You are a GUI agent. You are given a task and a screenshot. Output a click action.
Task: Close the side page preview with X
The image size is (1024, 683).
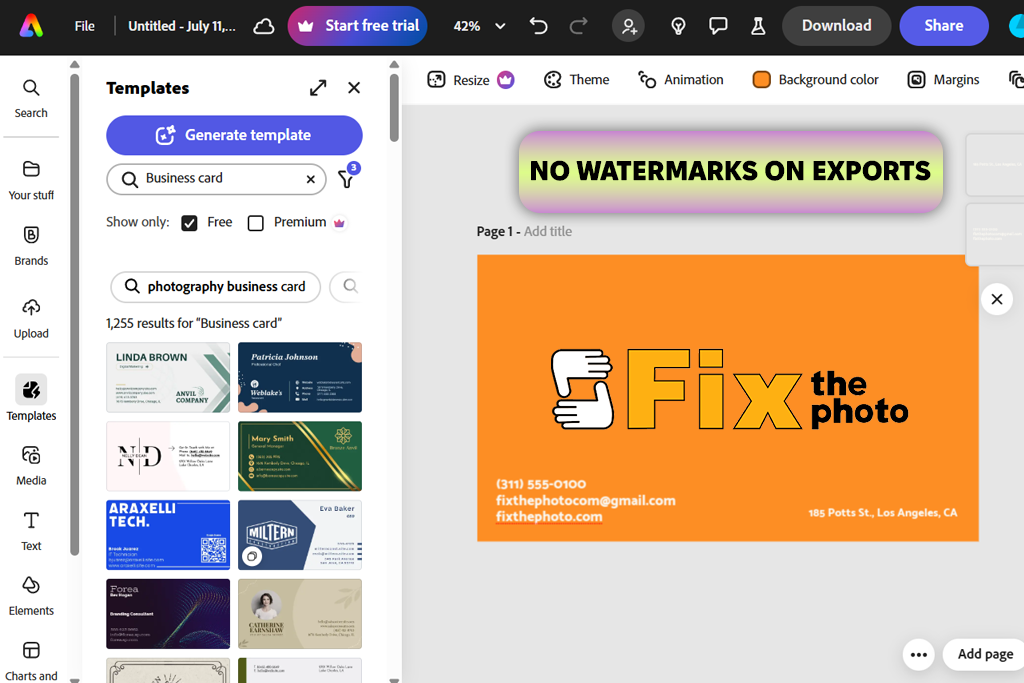[x=997, y=299]
